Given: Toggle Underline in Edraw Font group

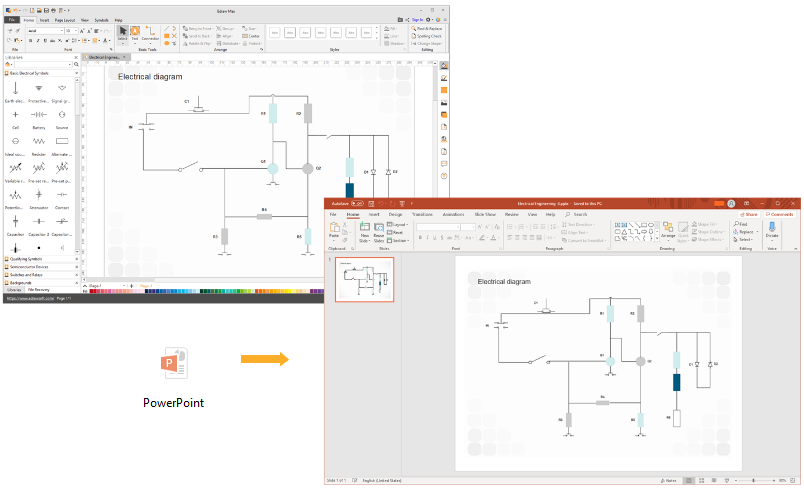Looking at the screenshot, I should [x=45, y=40].
